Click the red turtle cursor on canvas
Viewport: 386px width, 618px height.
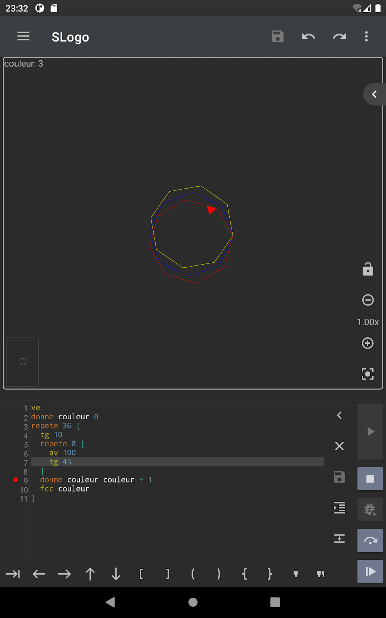click(211, 209)
